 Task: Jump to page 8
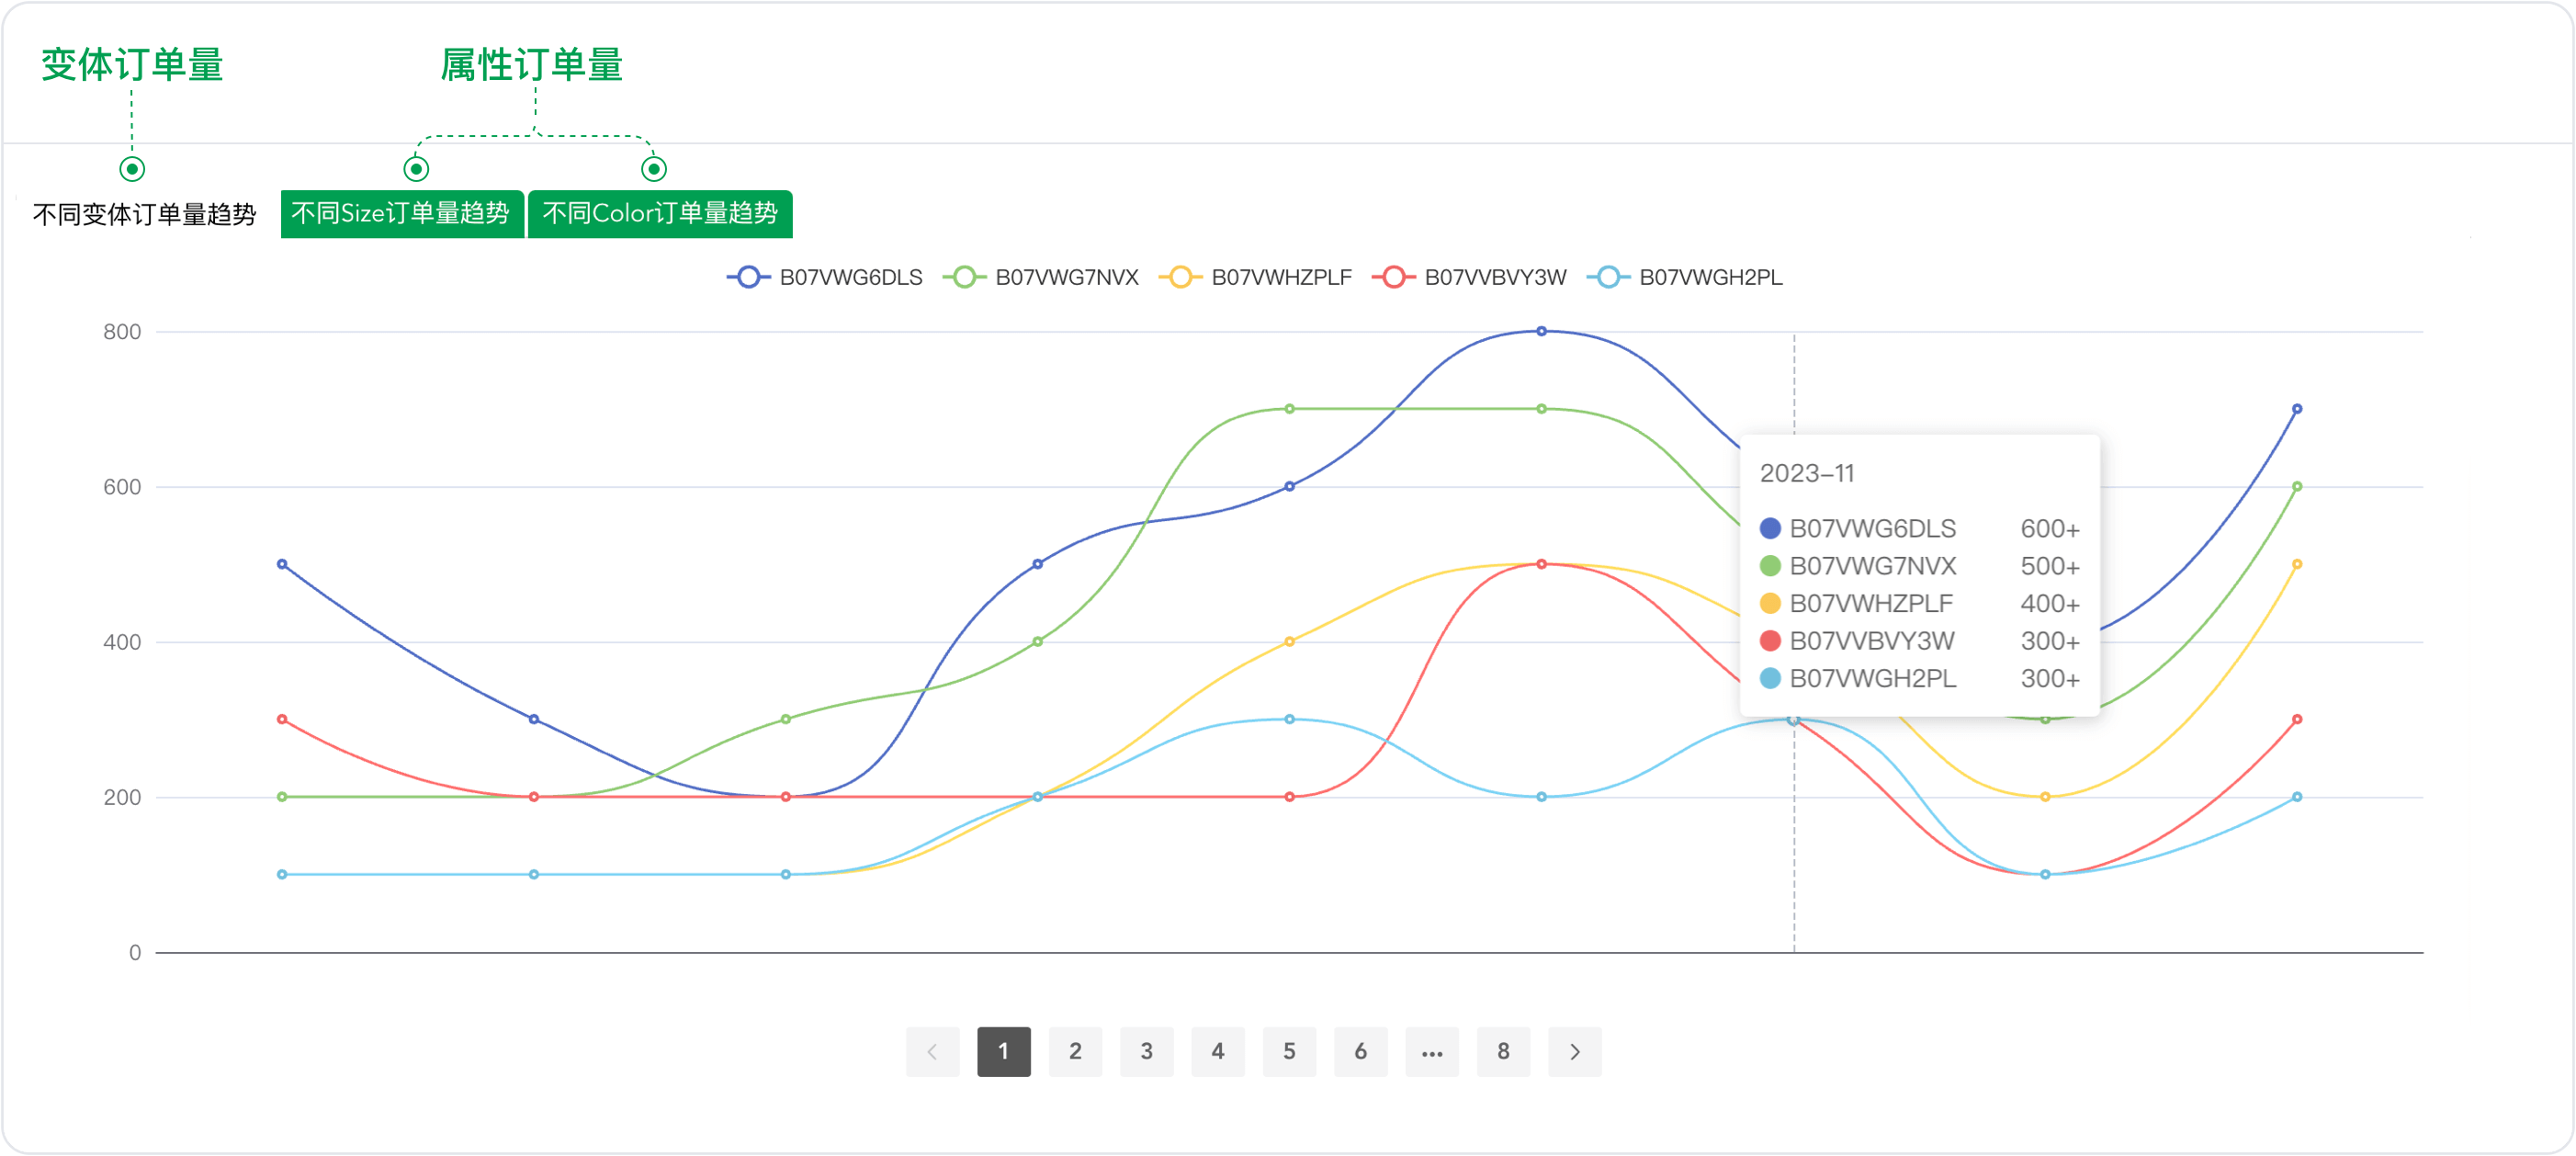tap(1503, 1051)
